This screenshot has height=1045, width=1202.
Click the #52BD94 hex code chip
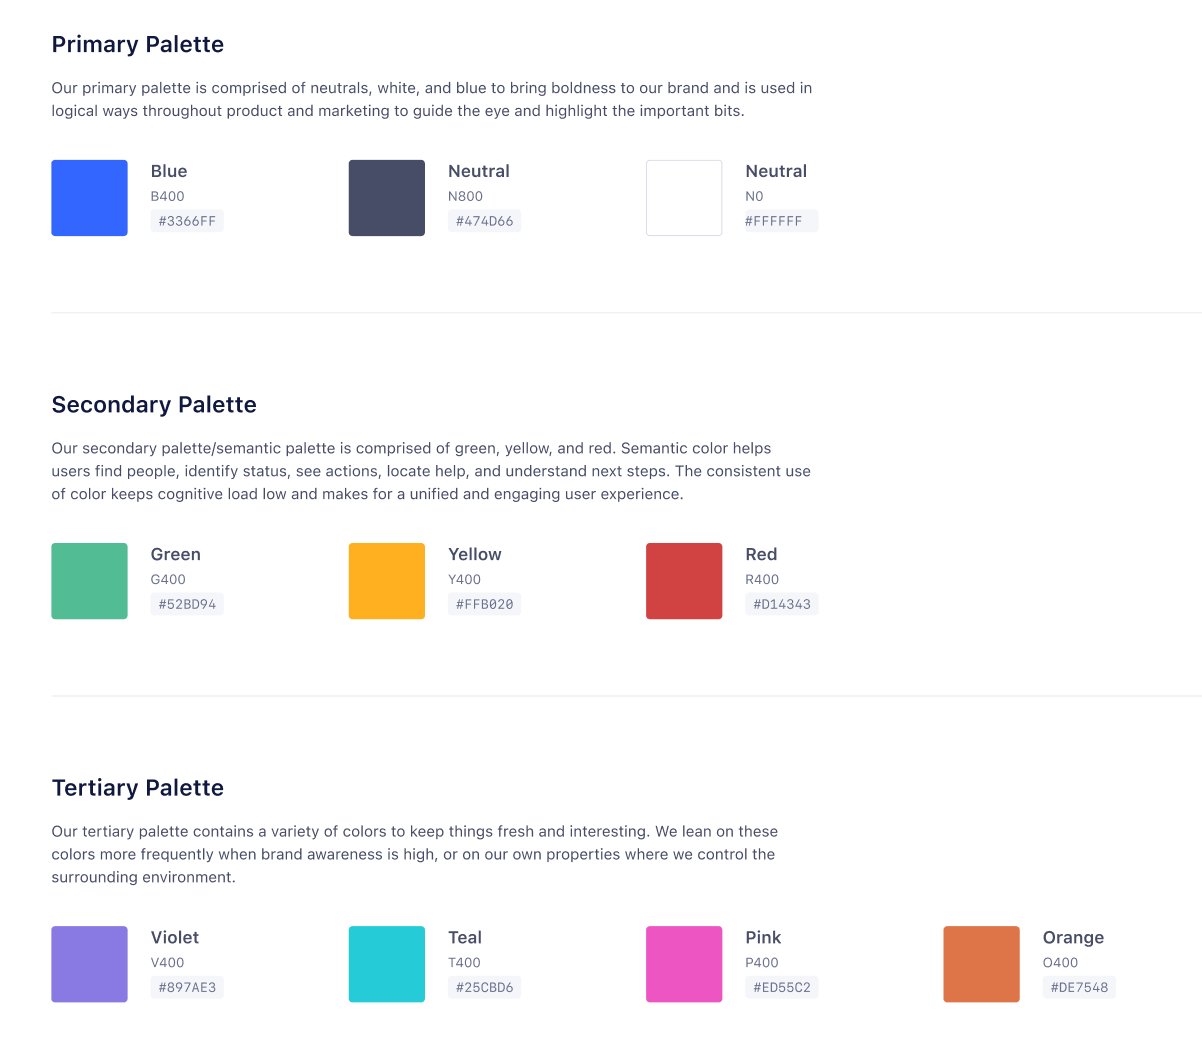point(187,604)
